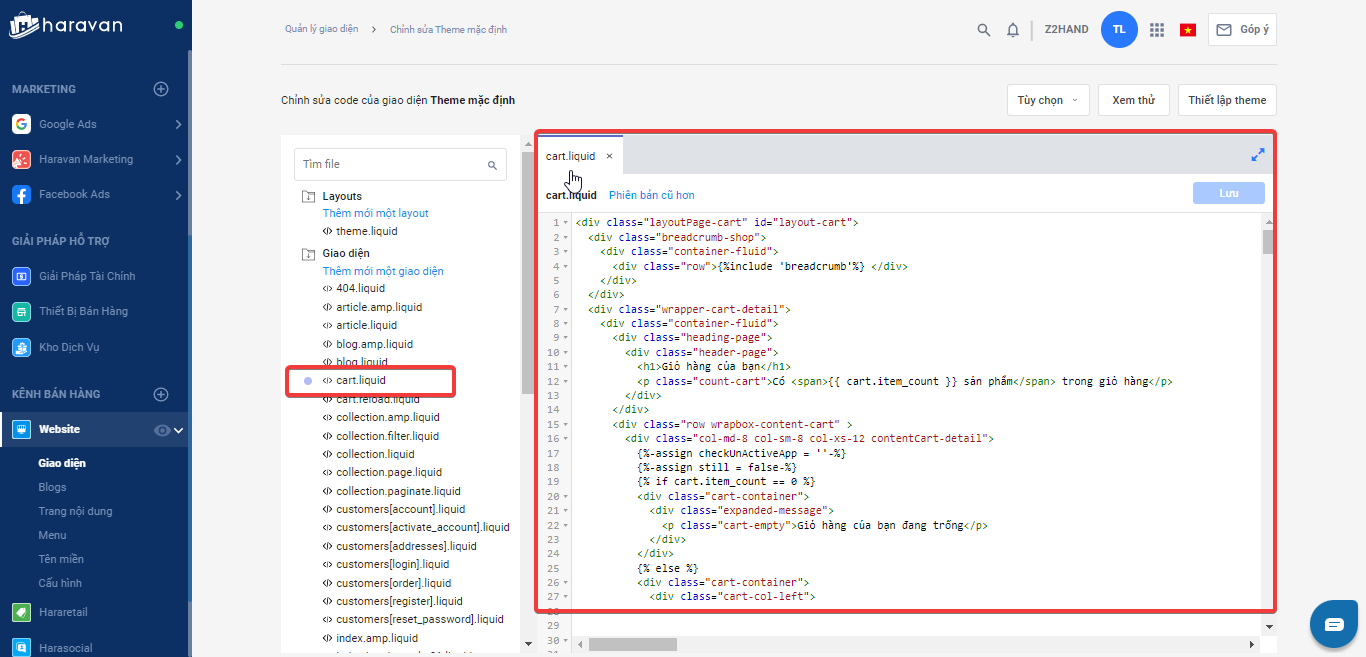This screenshot has height=657, width=1366.
Task: Toggle the Website eye visibility icon
Action: click(x=162, y=430)
